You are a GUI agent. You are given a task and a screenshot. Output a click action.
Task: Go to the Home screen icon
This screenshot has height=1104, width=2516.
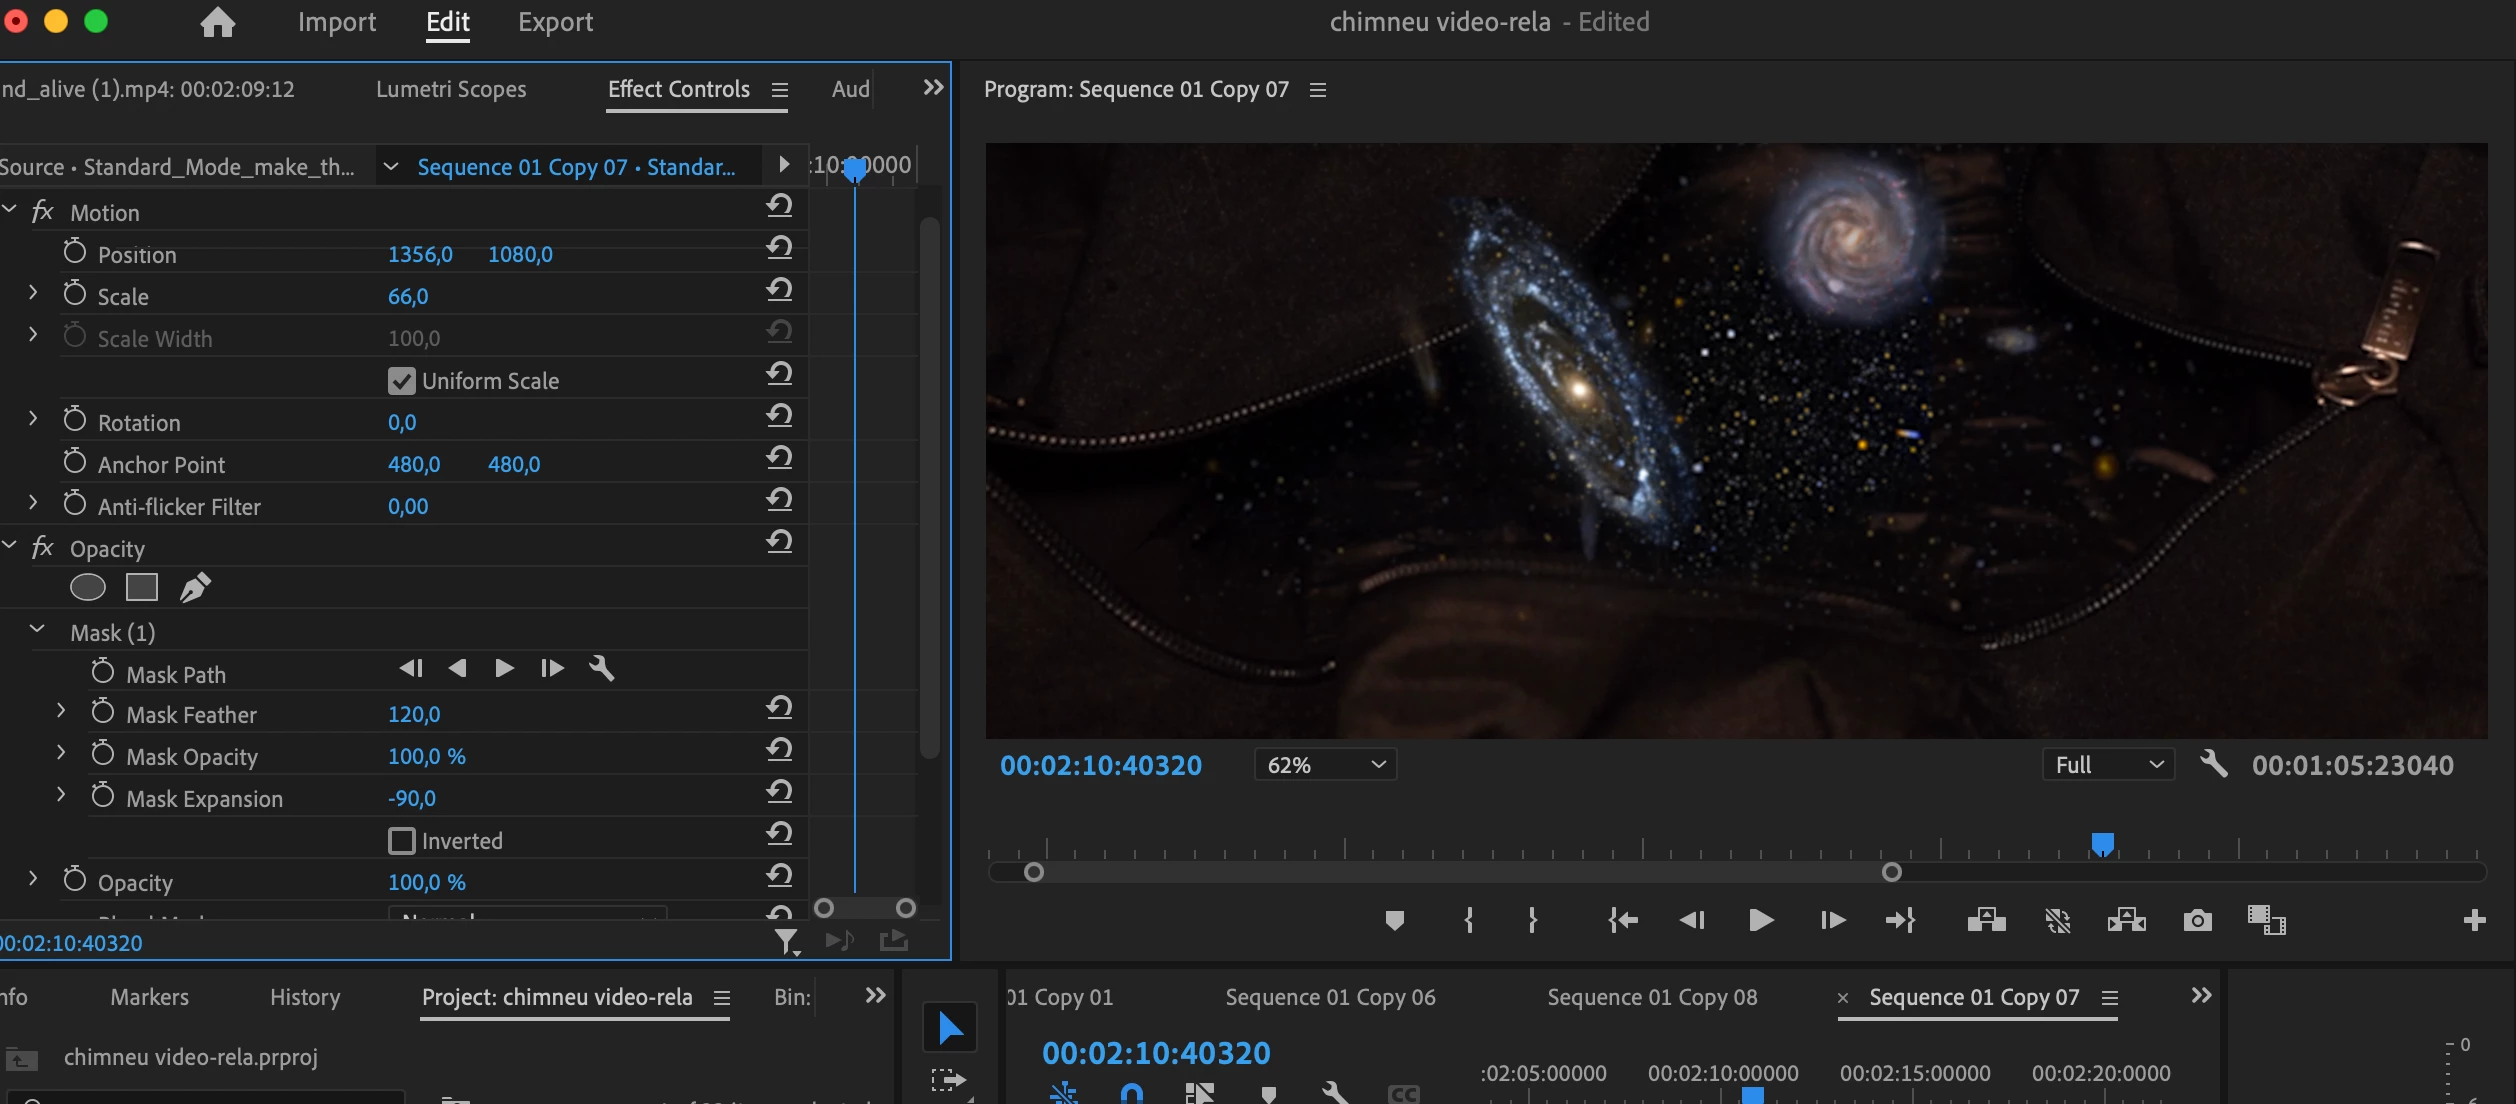pyautogui.click(x=217, y=22)
